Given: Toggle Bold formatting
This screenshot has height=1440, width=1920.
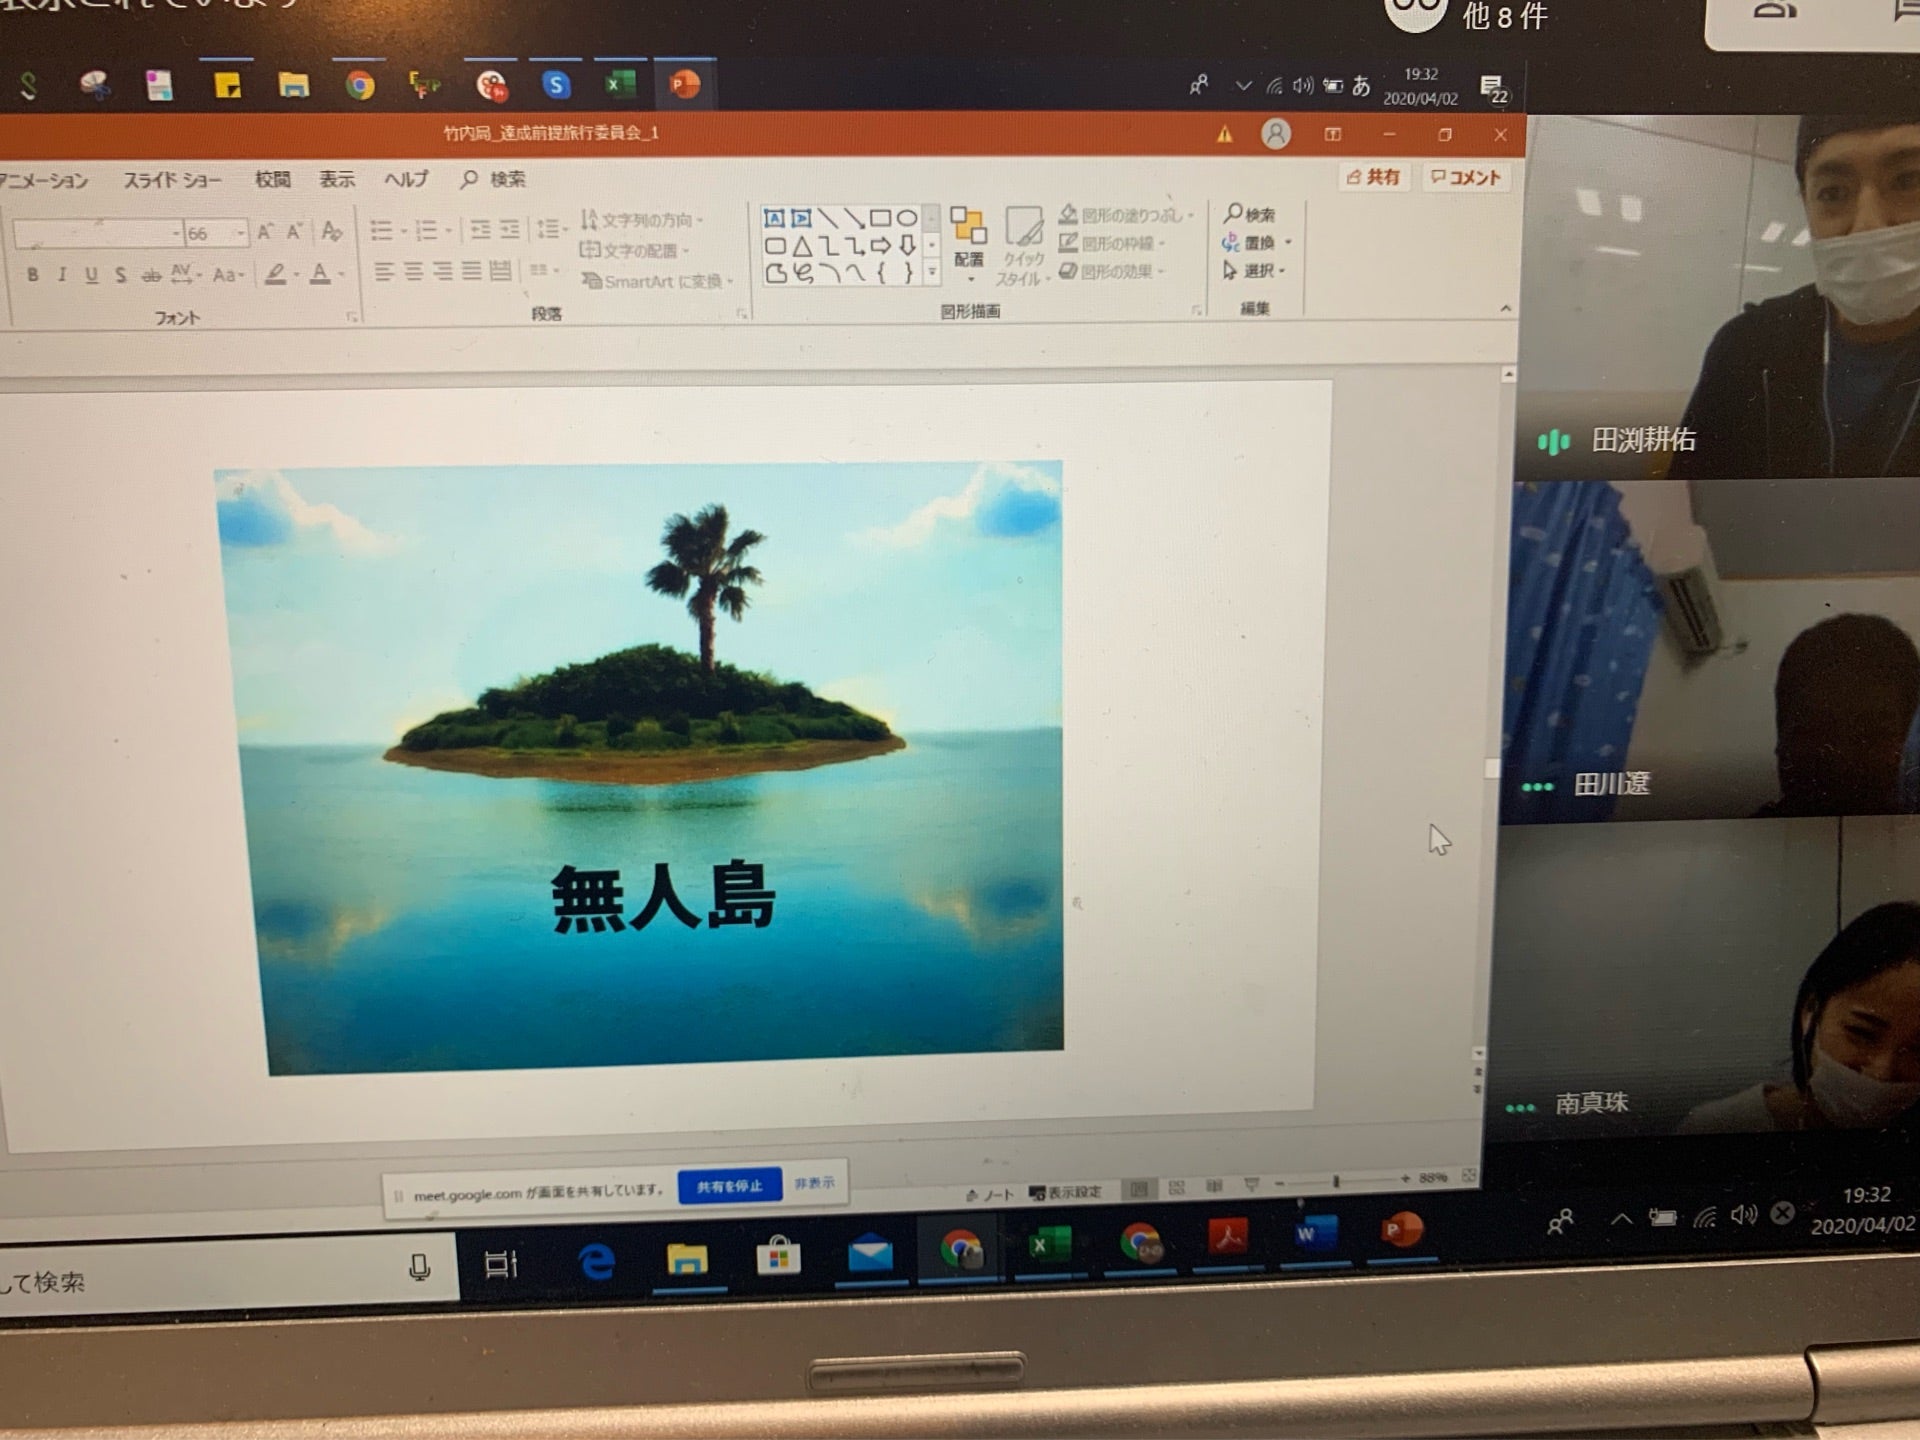Looking at the screenshot, I should click(x=30, y=273).
